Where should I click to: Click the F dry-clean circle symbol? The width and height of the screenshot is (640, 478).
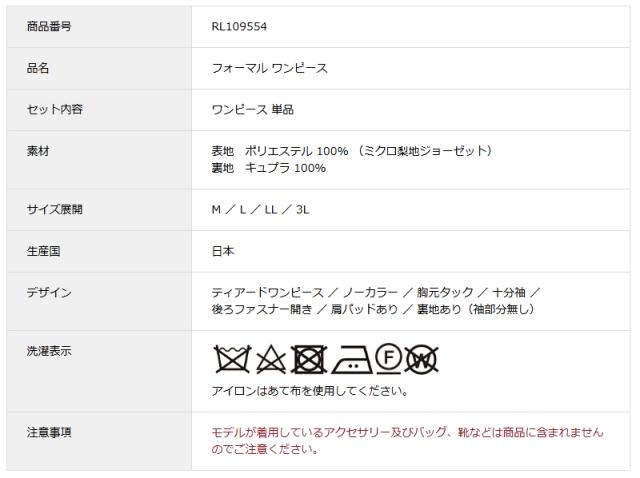pos(388,359)
